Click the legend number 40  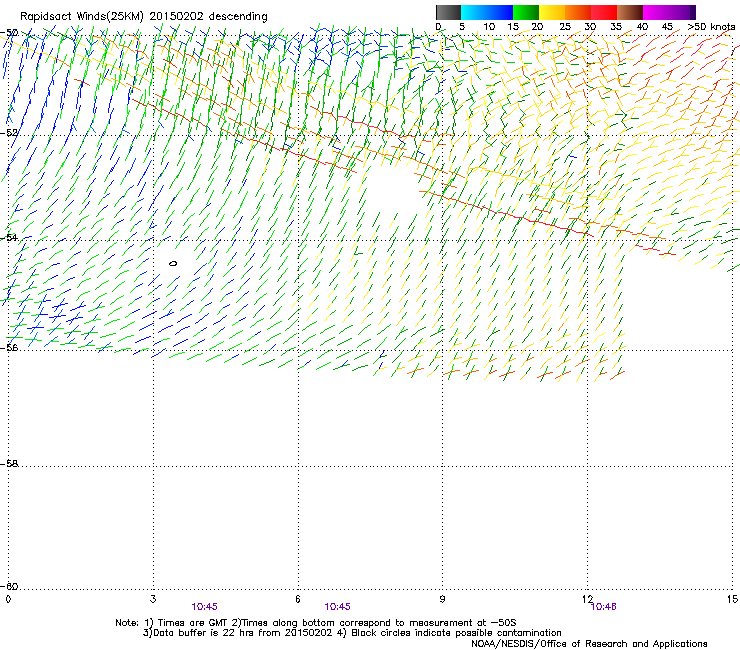coord(642,26)
